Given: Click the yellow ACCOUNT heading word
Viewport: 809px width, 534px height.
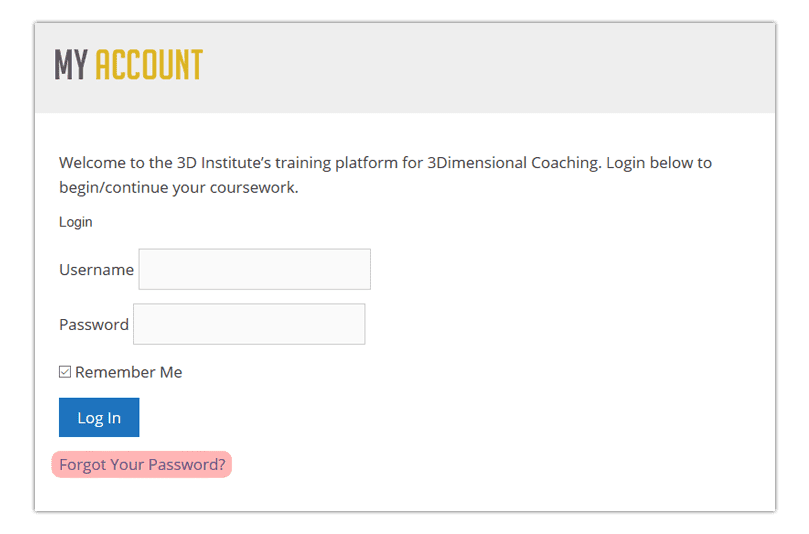Looking at the screenshot, I should click(x=149, y=65).
